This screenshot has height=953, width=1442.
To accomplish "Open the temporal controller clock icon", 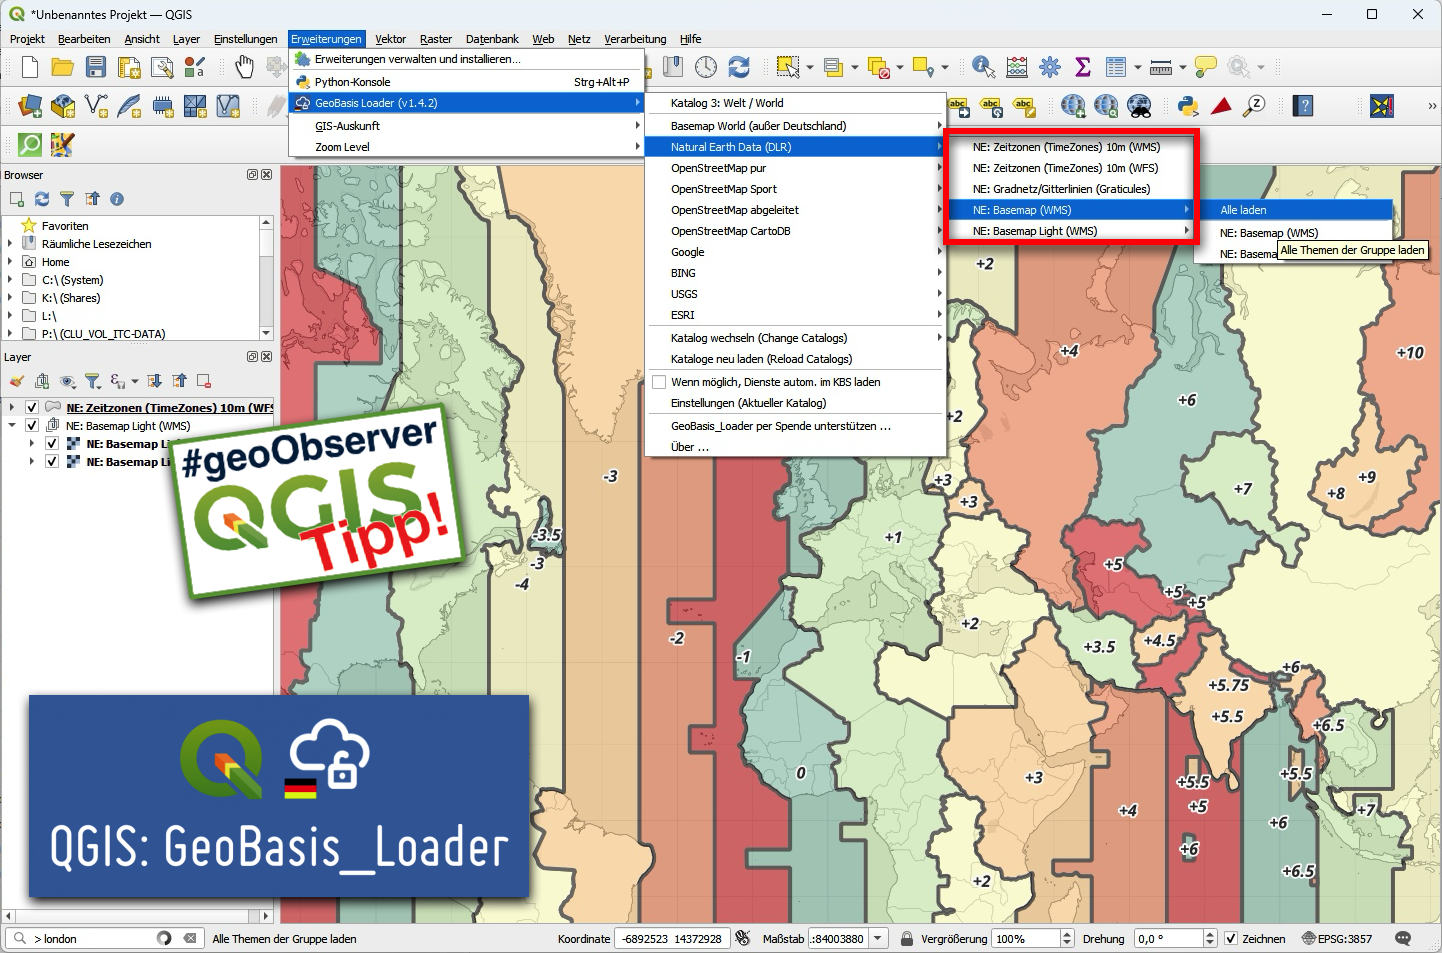I will [x=706, y=67].
